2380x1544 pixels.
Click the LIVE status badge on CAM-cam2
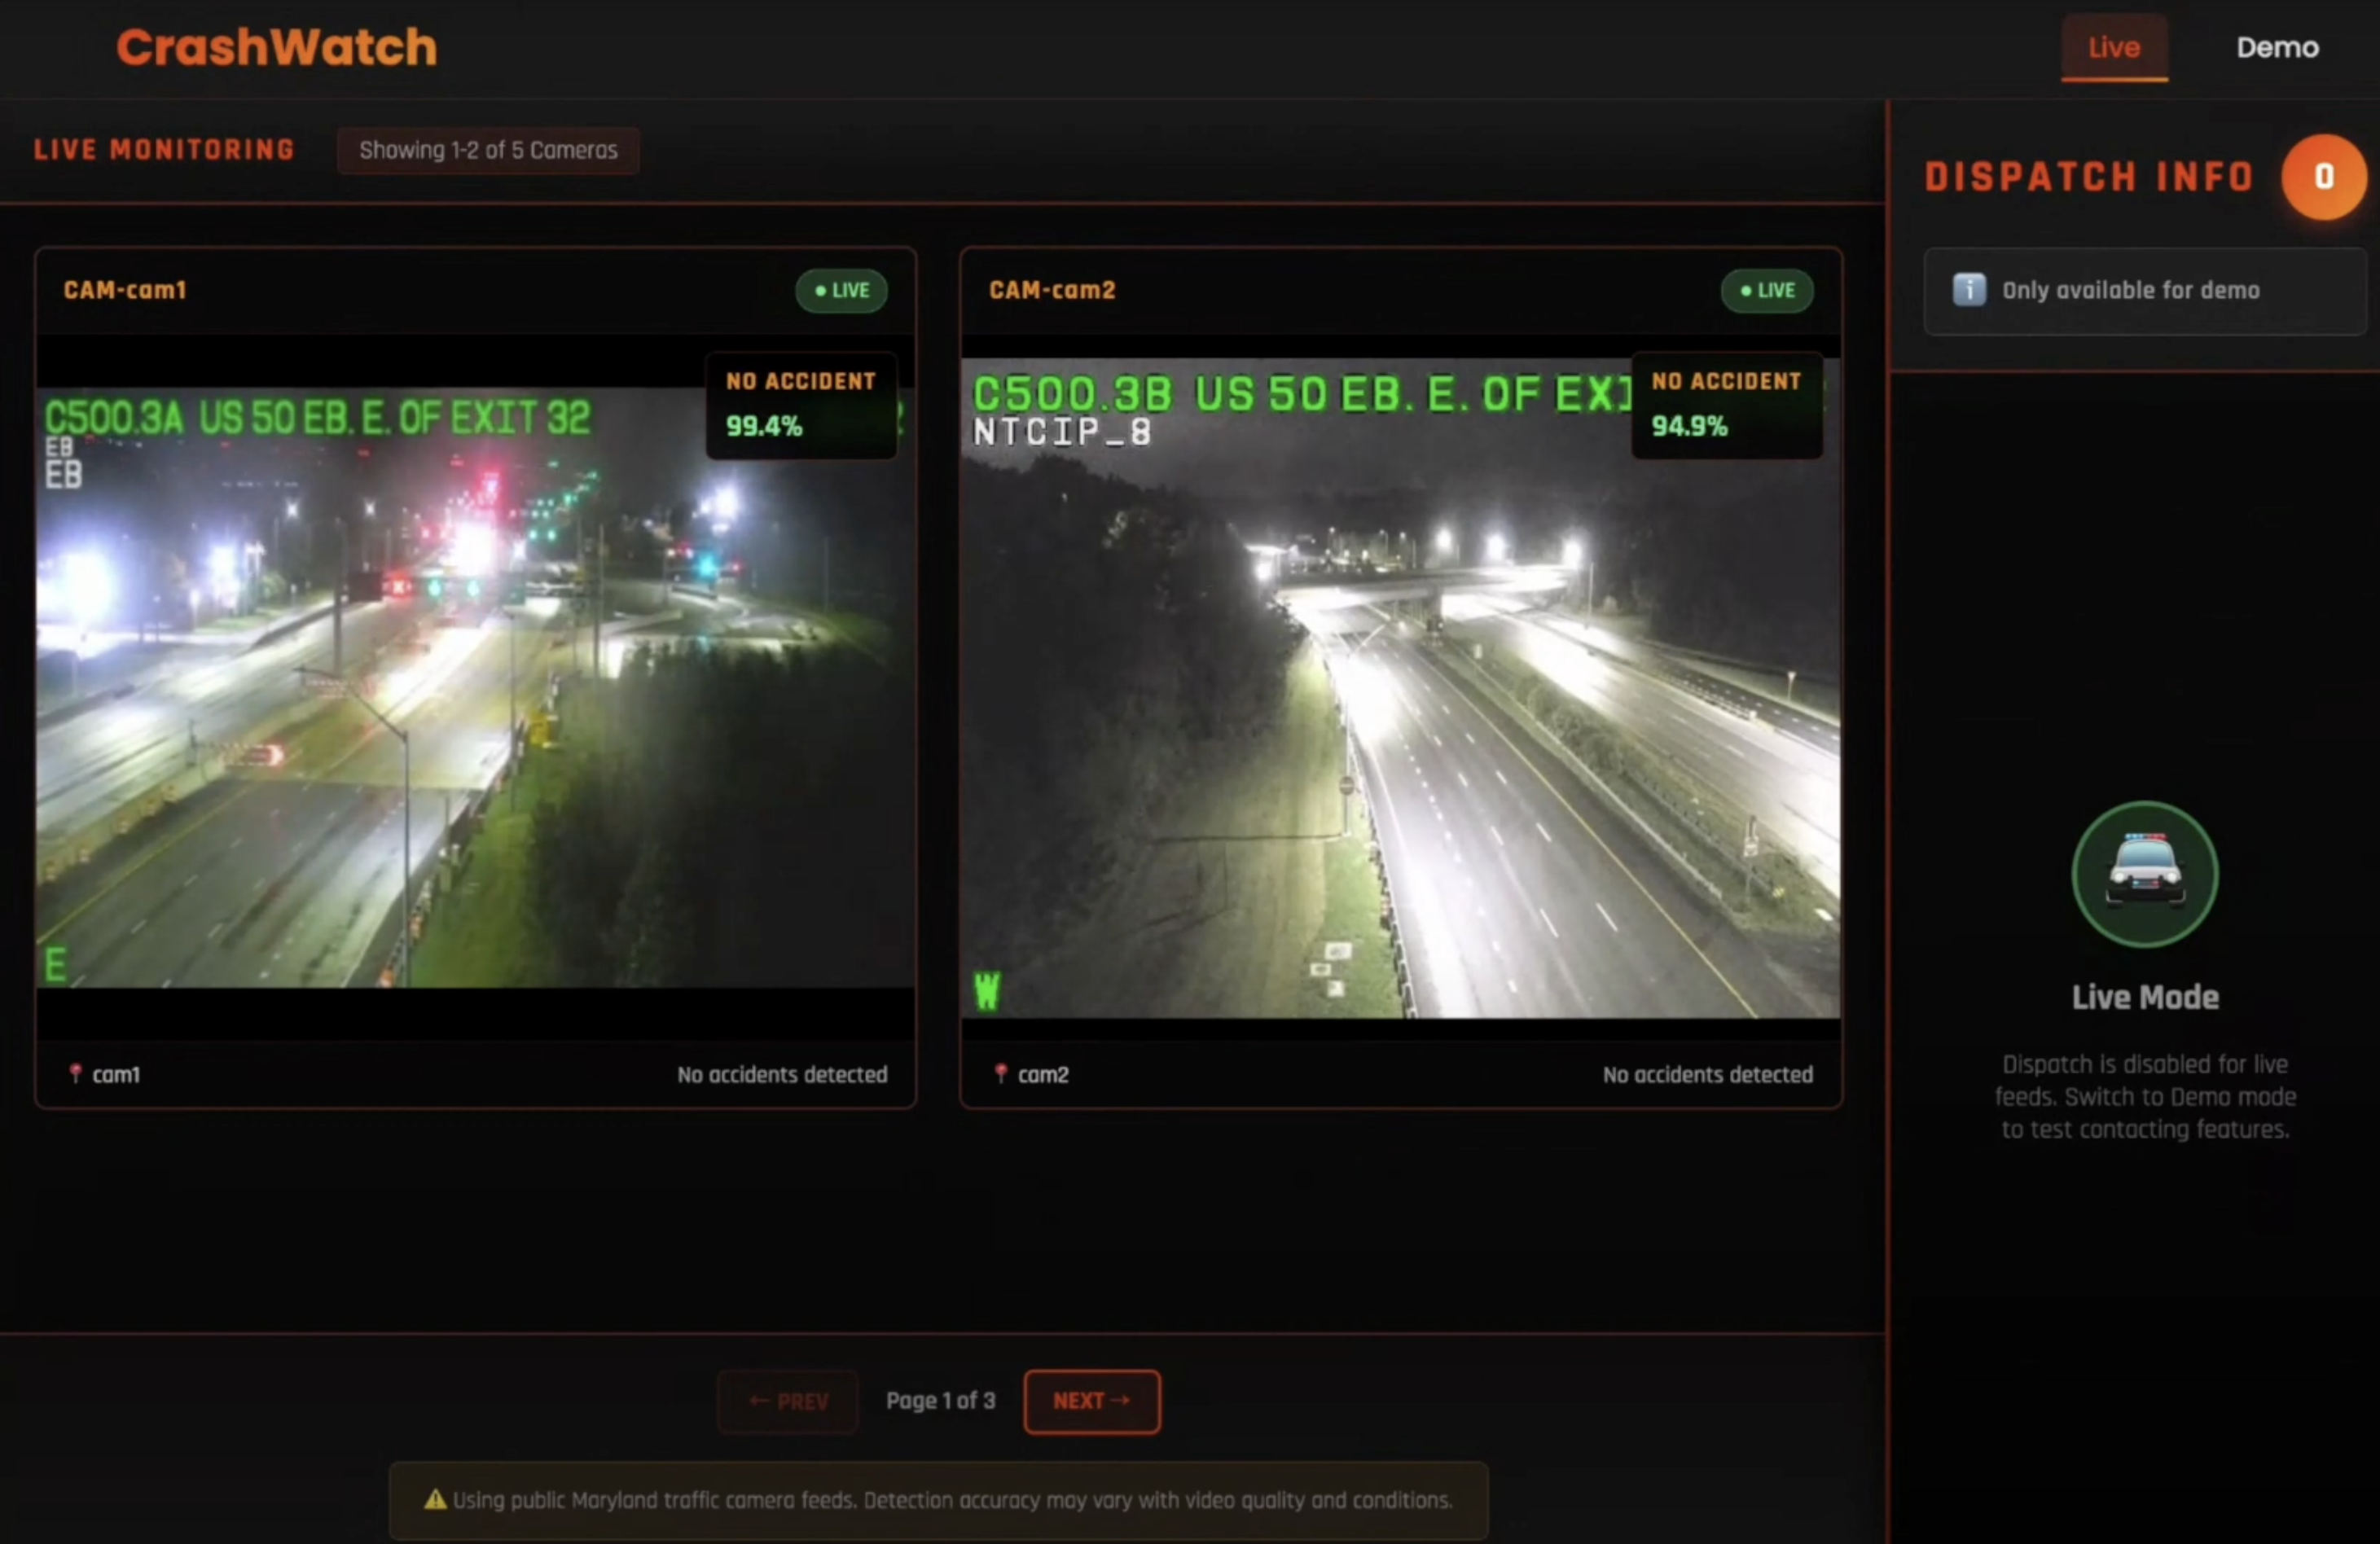click(x=1766, y=290)
